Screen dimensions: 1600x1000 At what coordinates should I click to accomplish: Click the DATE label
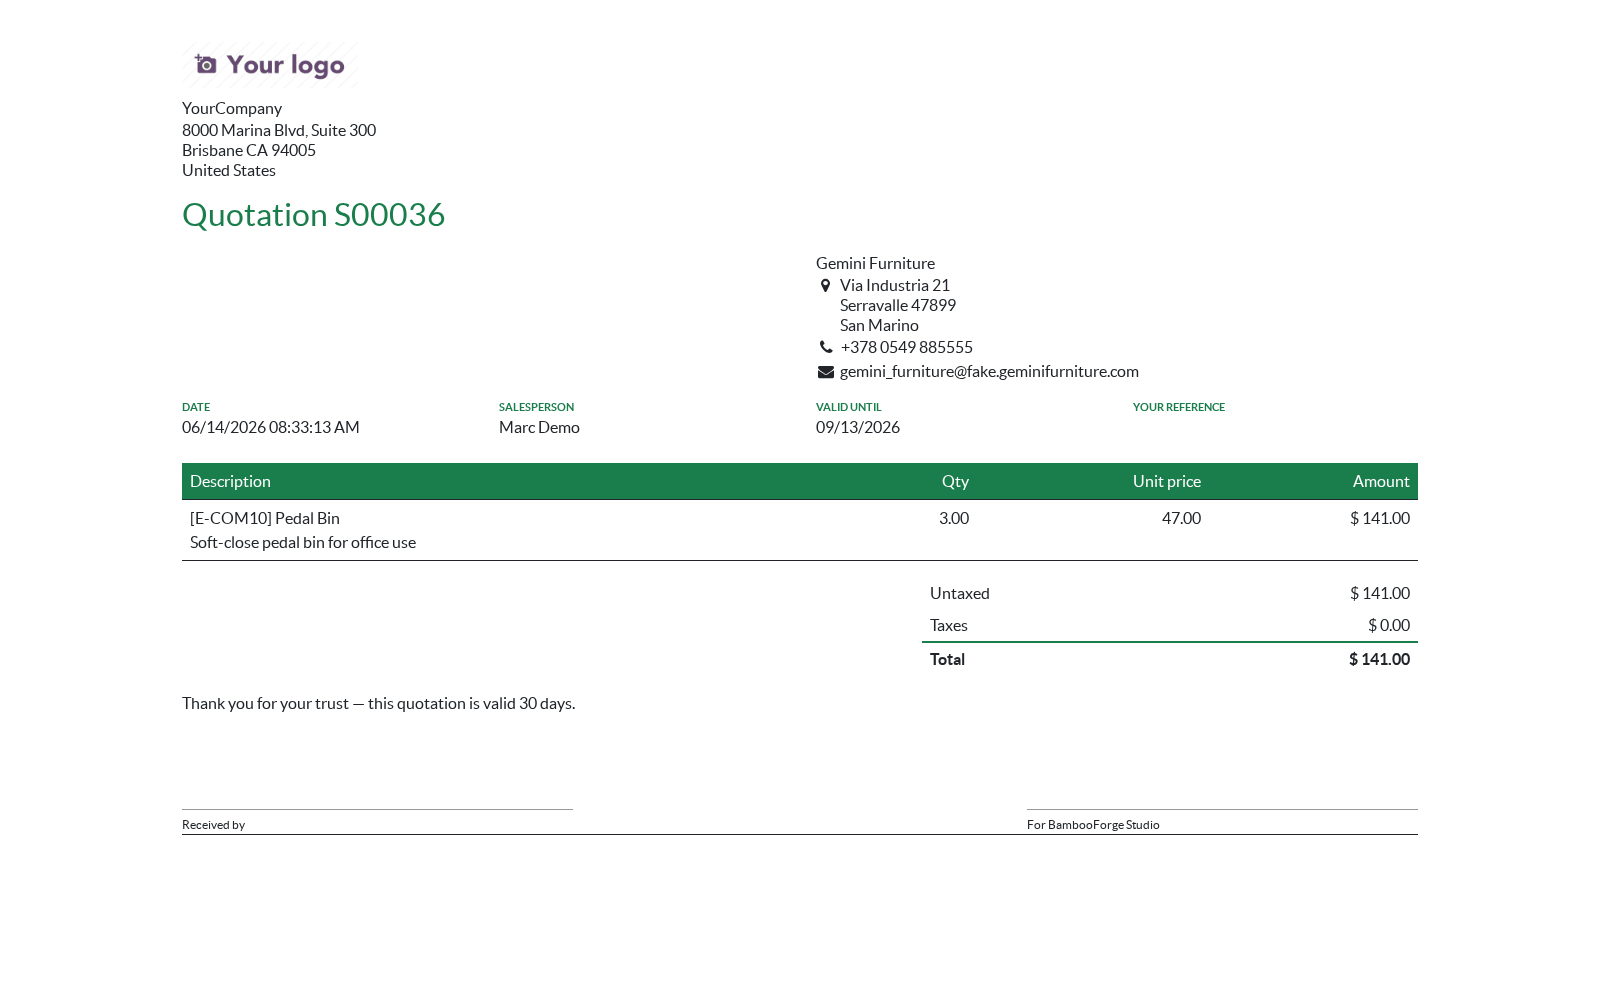click(196, 407)
